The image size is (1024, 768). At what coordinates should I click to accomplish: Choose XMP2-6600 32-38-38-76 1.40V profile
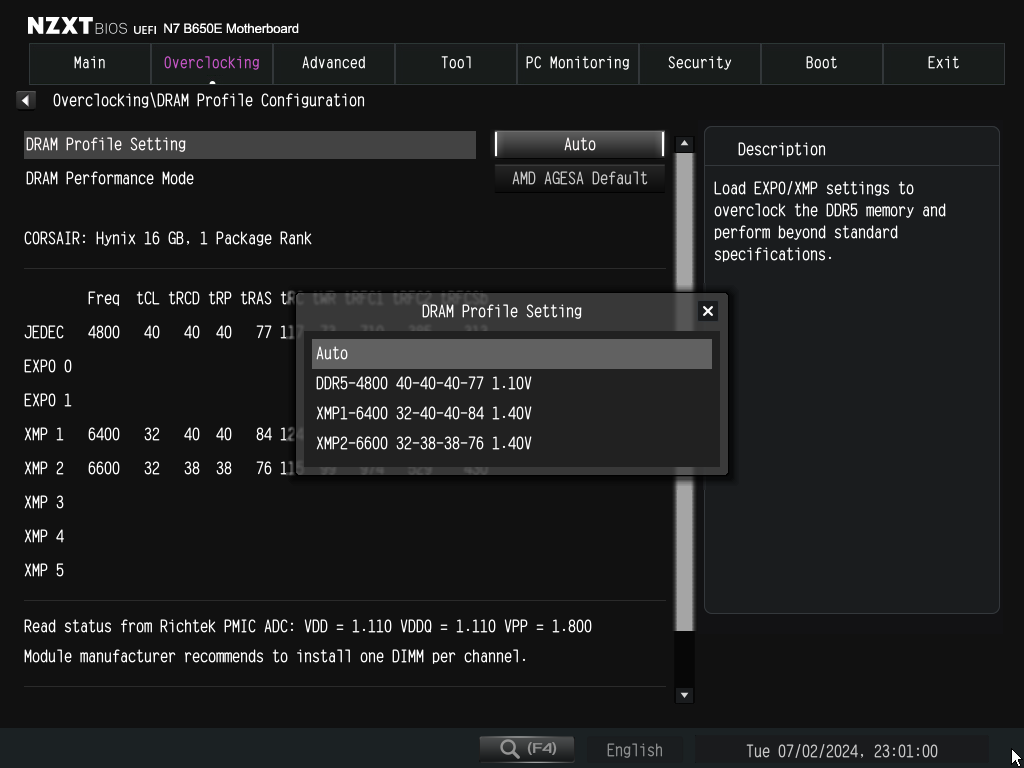pyautogui.click(x=511, y=443)
